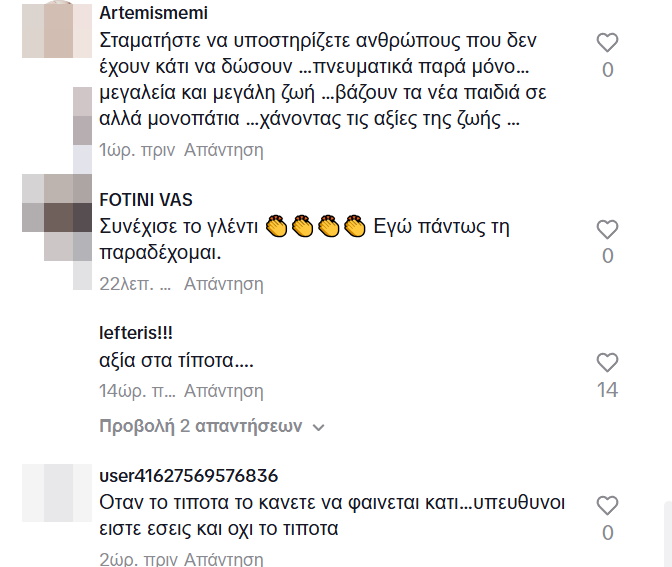Click 1ώρ. πριν timestamp on Artemismemi comment

click(x=137, y=150)
